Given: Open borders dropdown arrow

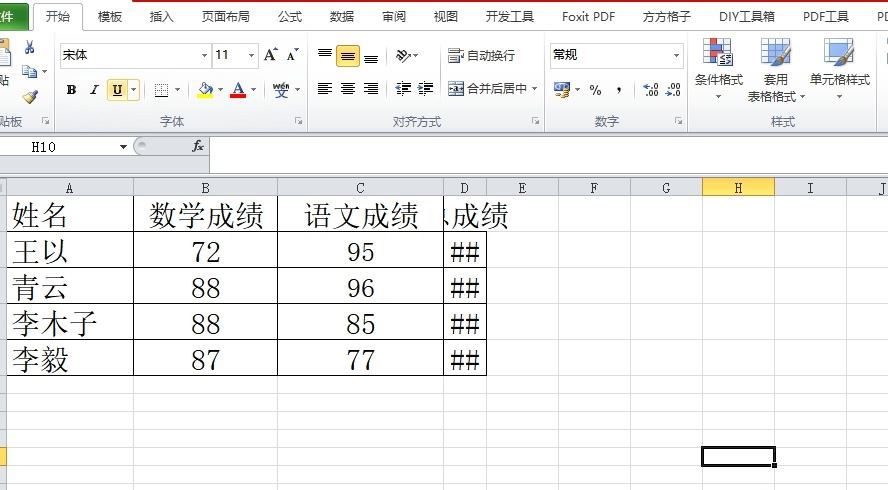Looking at the screenshot, I should 177,90.
